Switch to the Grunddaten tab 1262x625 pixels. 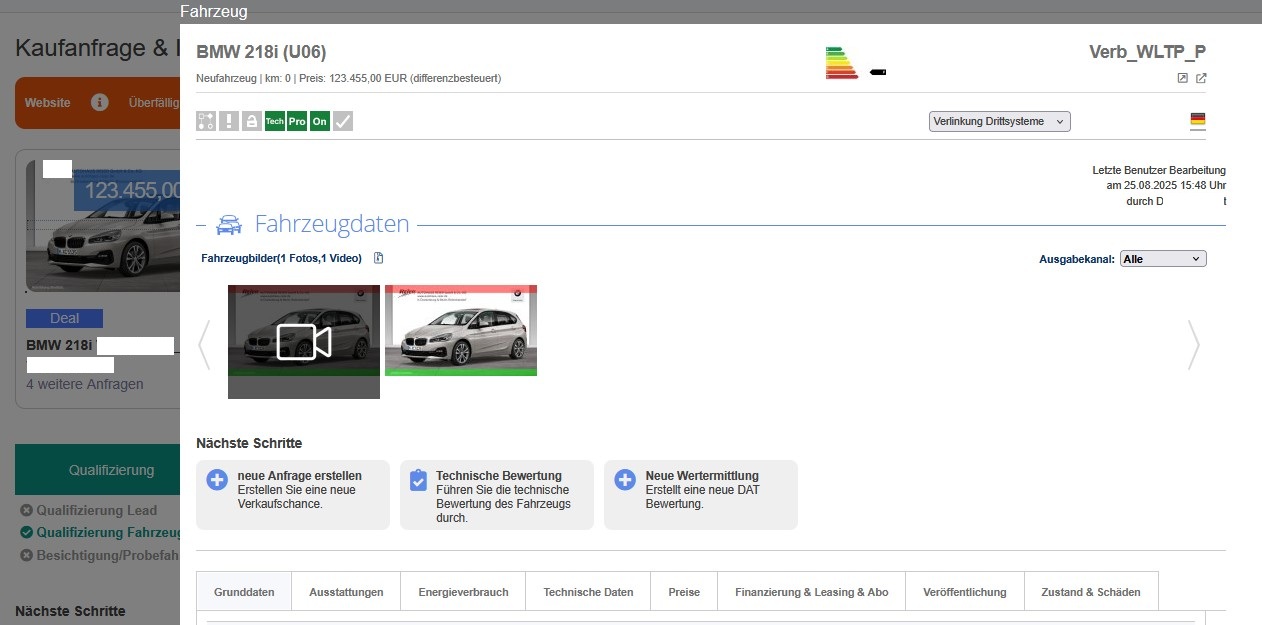point(244,592)
